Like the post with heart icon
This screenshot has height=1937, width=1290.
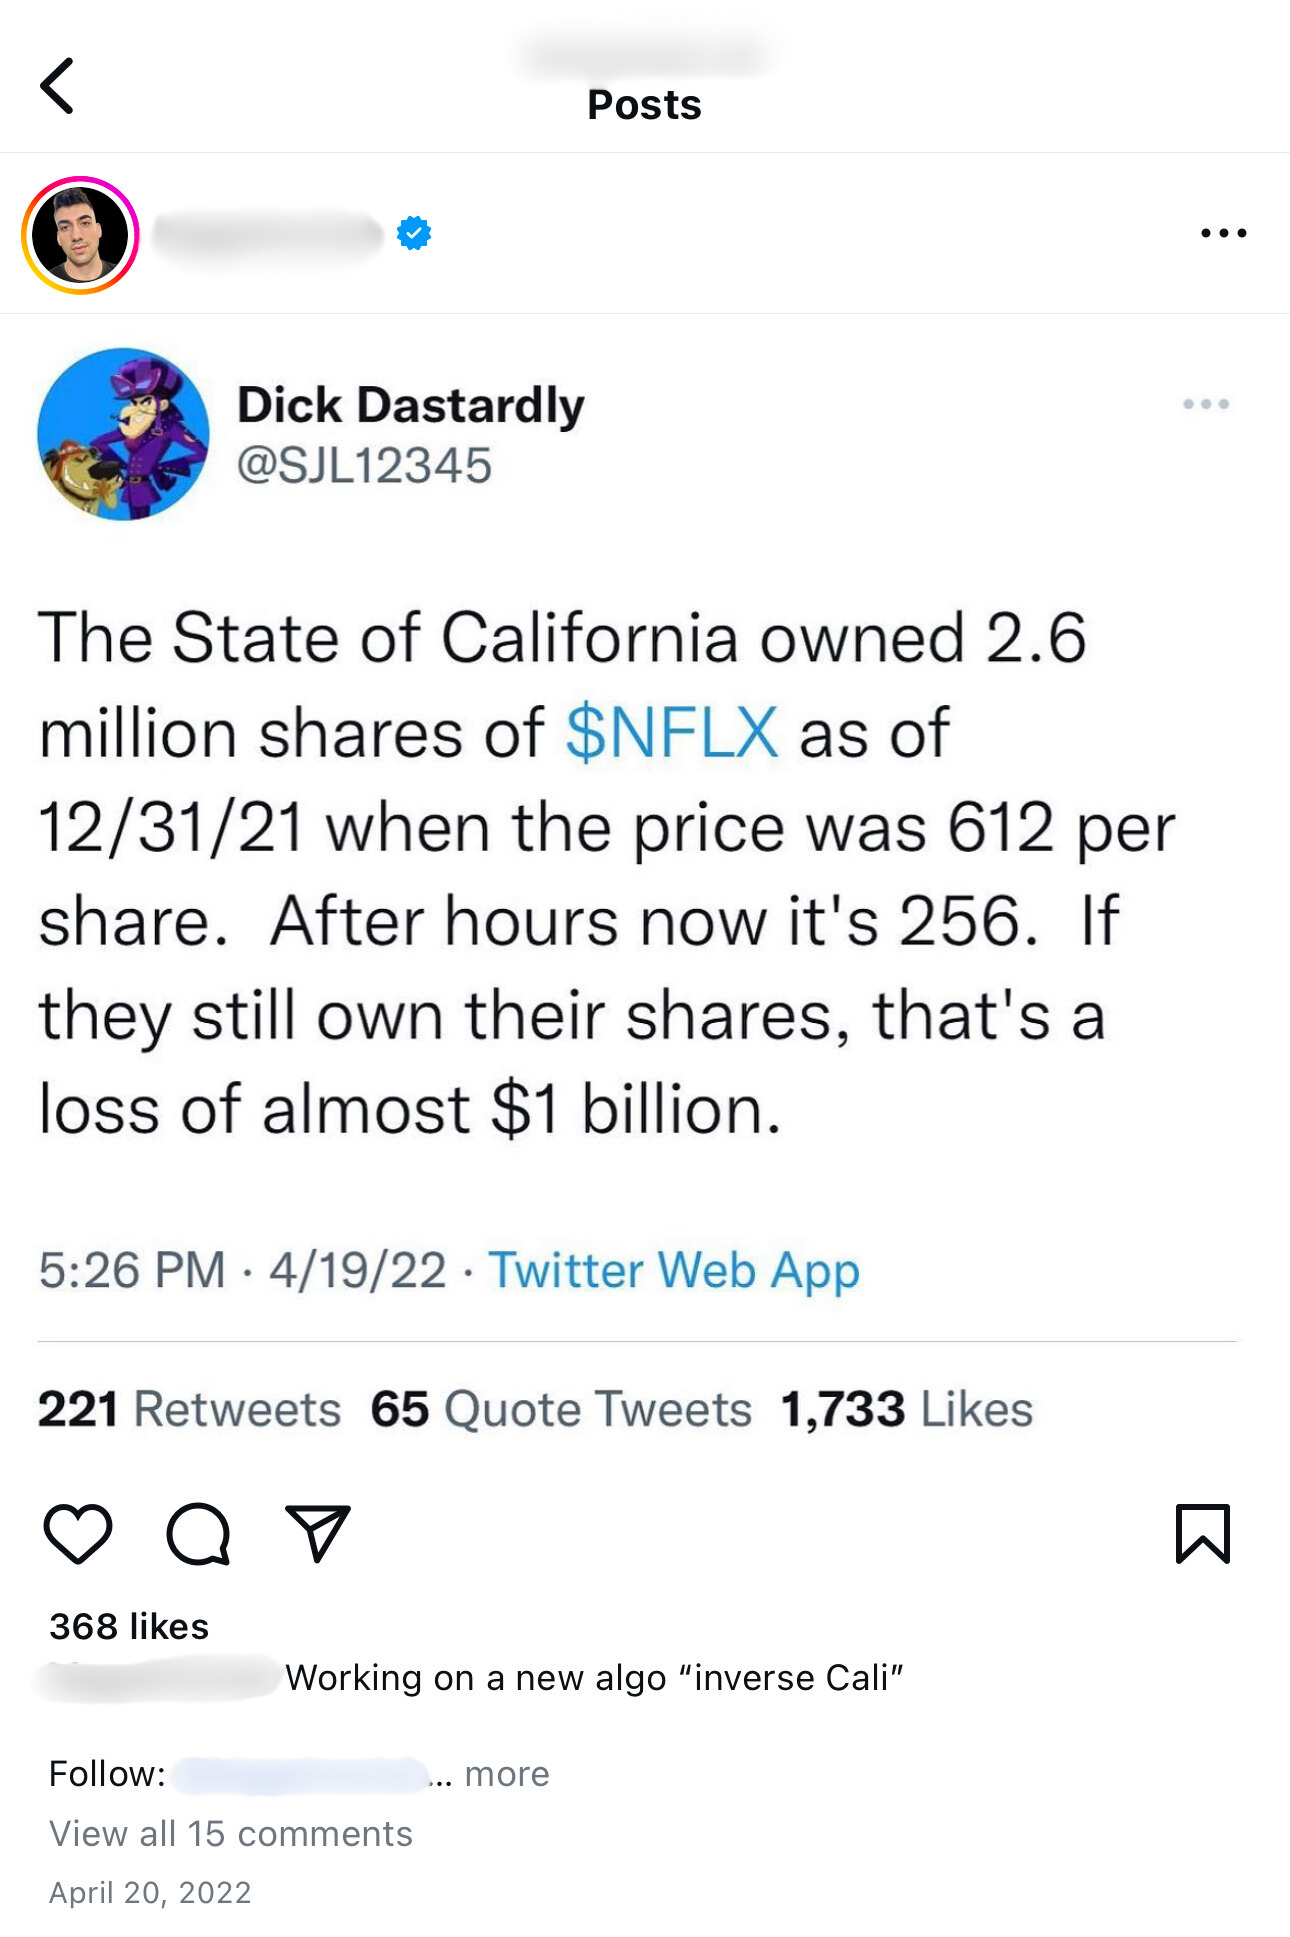click(78, 1533)
